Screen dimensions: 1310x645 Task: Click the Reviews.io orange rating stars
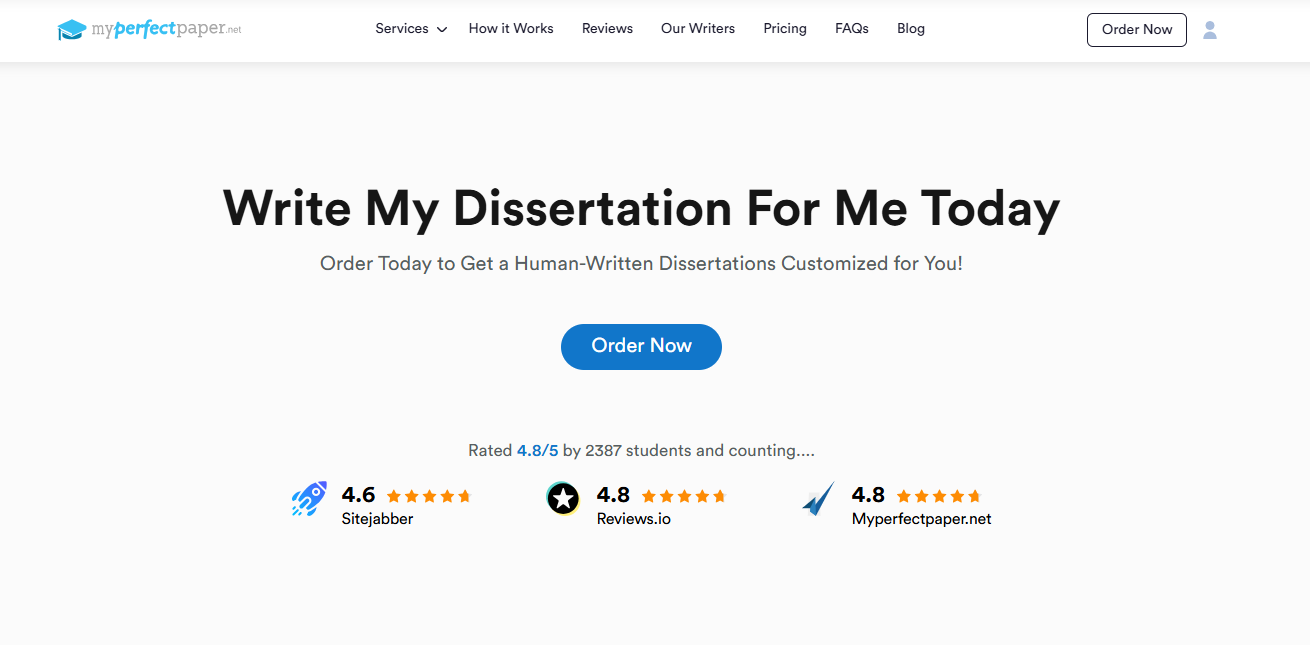point(683,496)
